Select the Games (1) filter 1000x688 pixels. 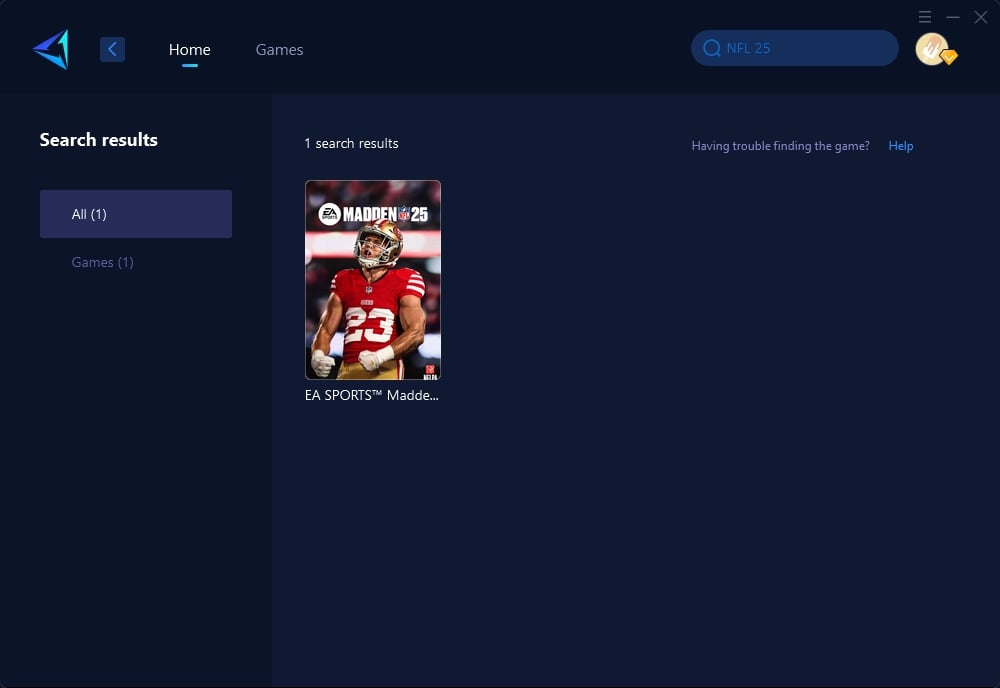(x=103, y=262)
